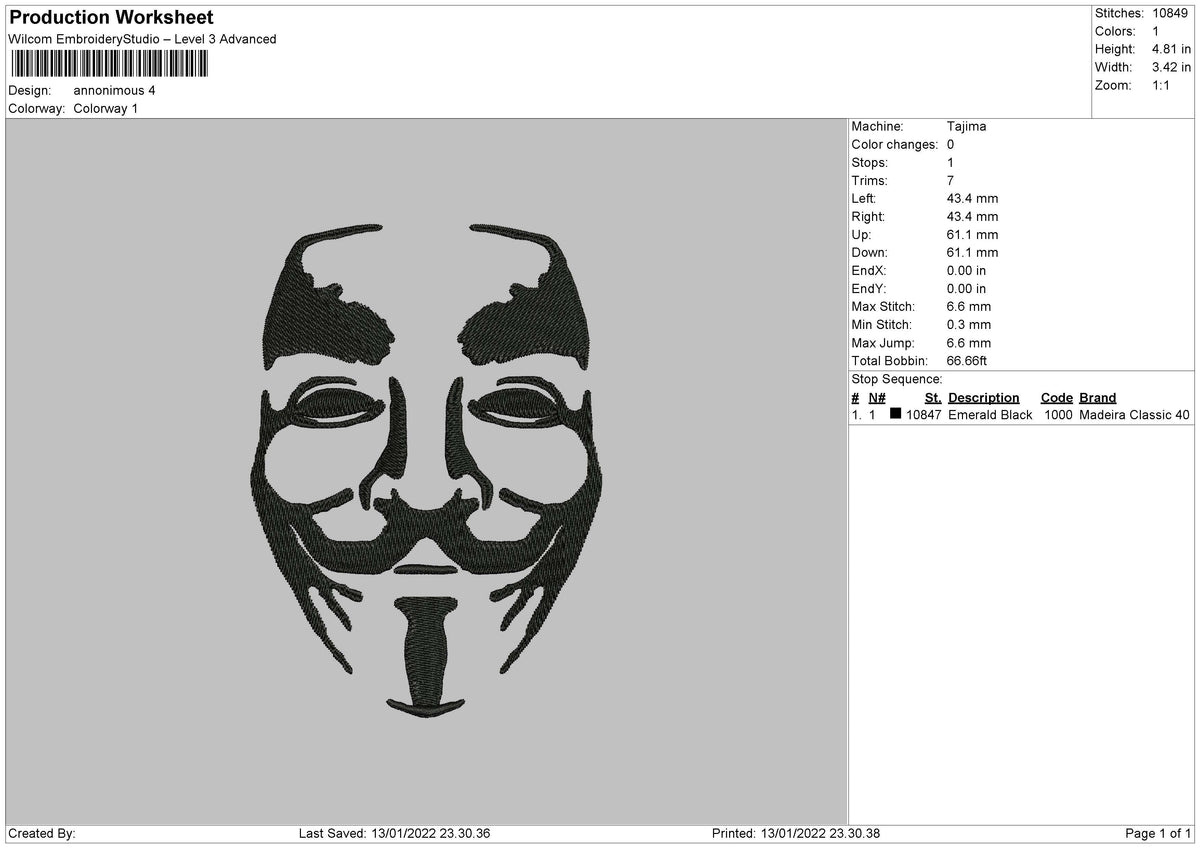Click the Left value 43.4 mm
Image resolution: width=1200 pixels, height=848 pixels.
[x=972, y=198]
